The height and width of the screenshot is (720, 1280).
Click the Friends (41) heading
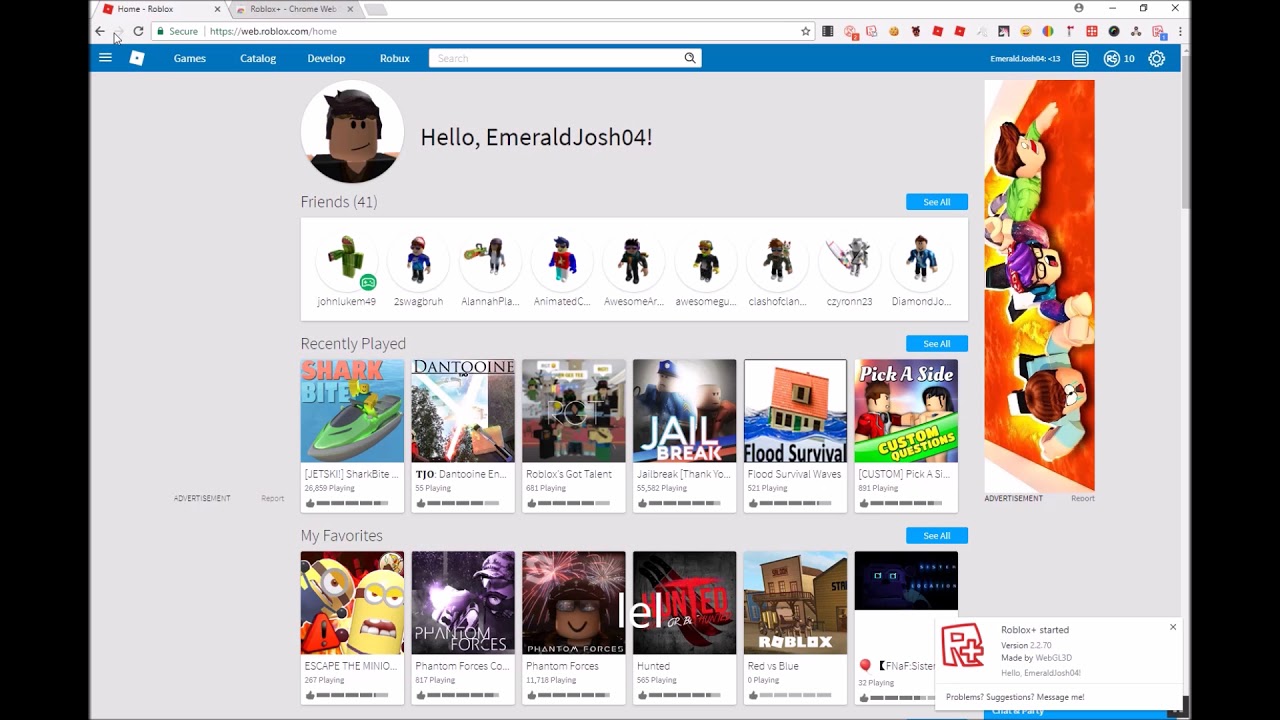coord(339,202)
